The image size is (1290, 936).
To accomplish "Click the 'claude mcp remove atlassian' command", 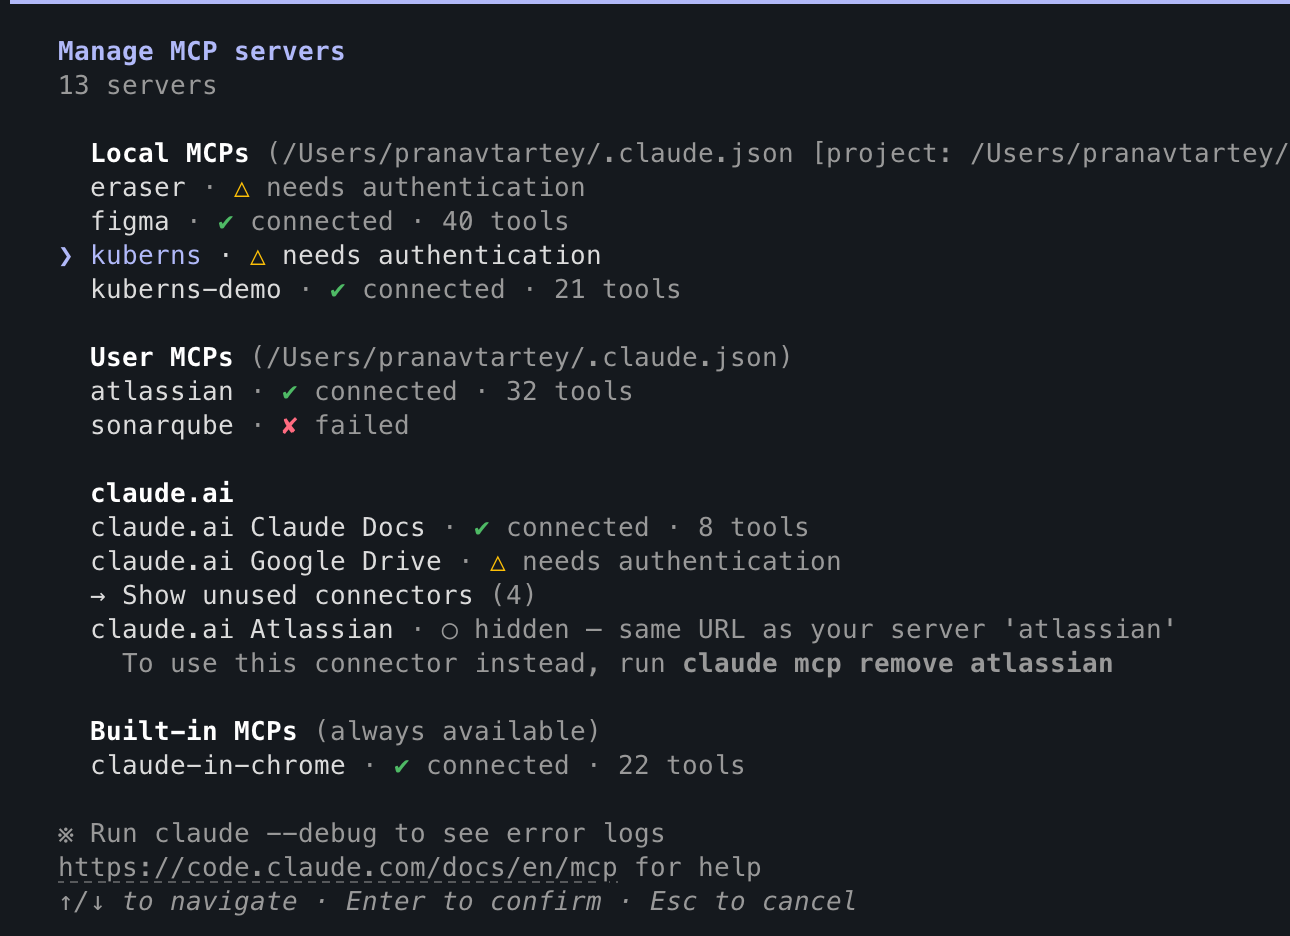I will click(x=898, y=664).
